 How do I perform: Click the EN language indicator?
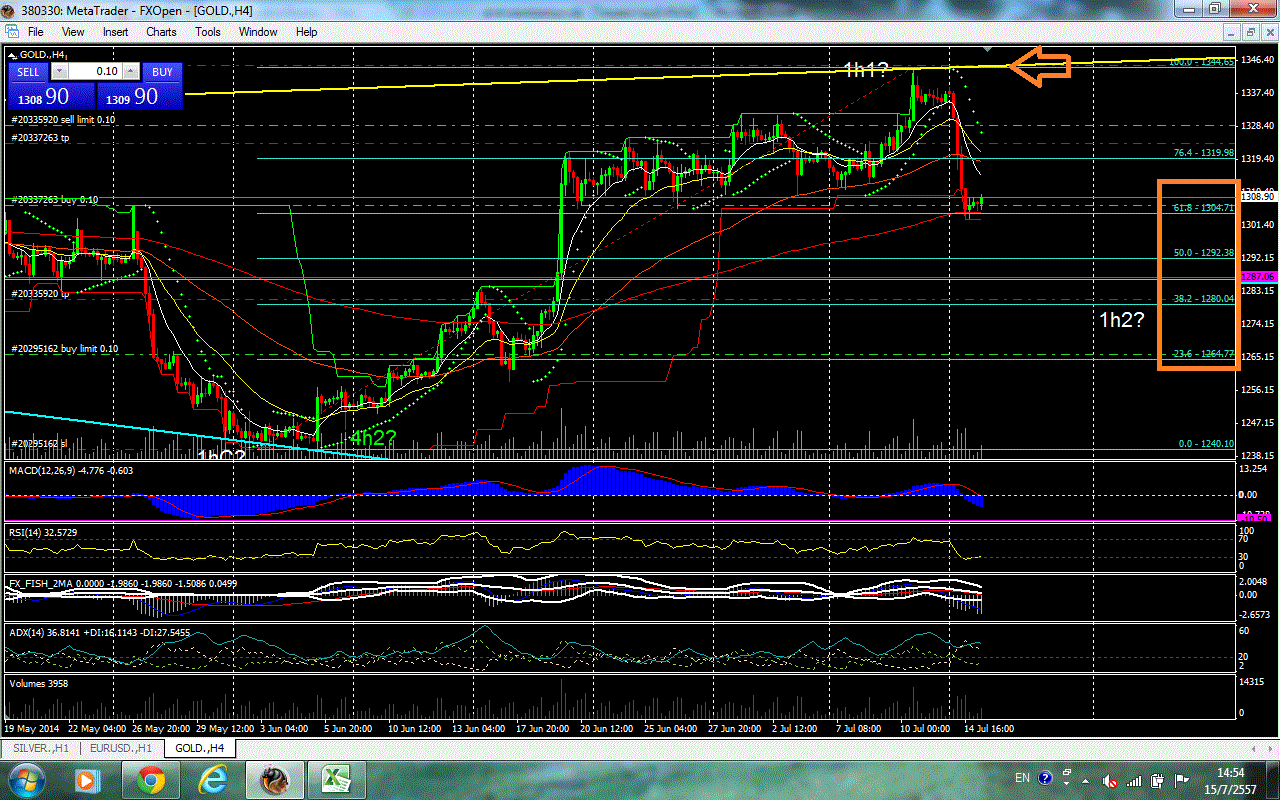[1022, 778]
